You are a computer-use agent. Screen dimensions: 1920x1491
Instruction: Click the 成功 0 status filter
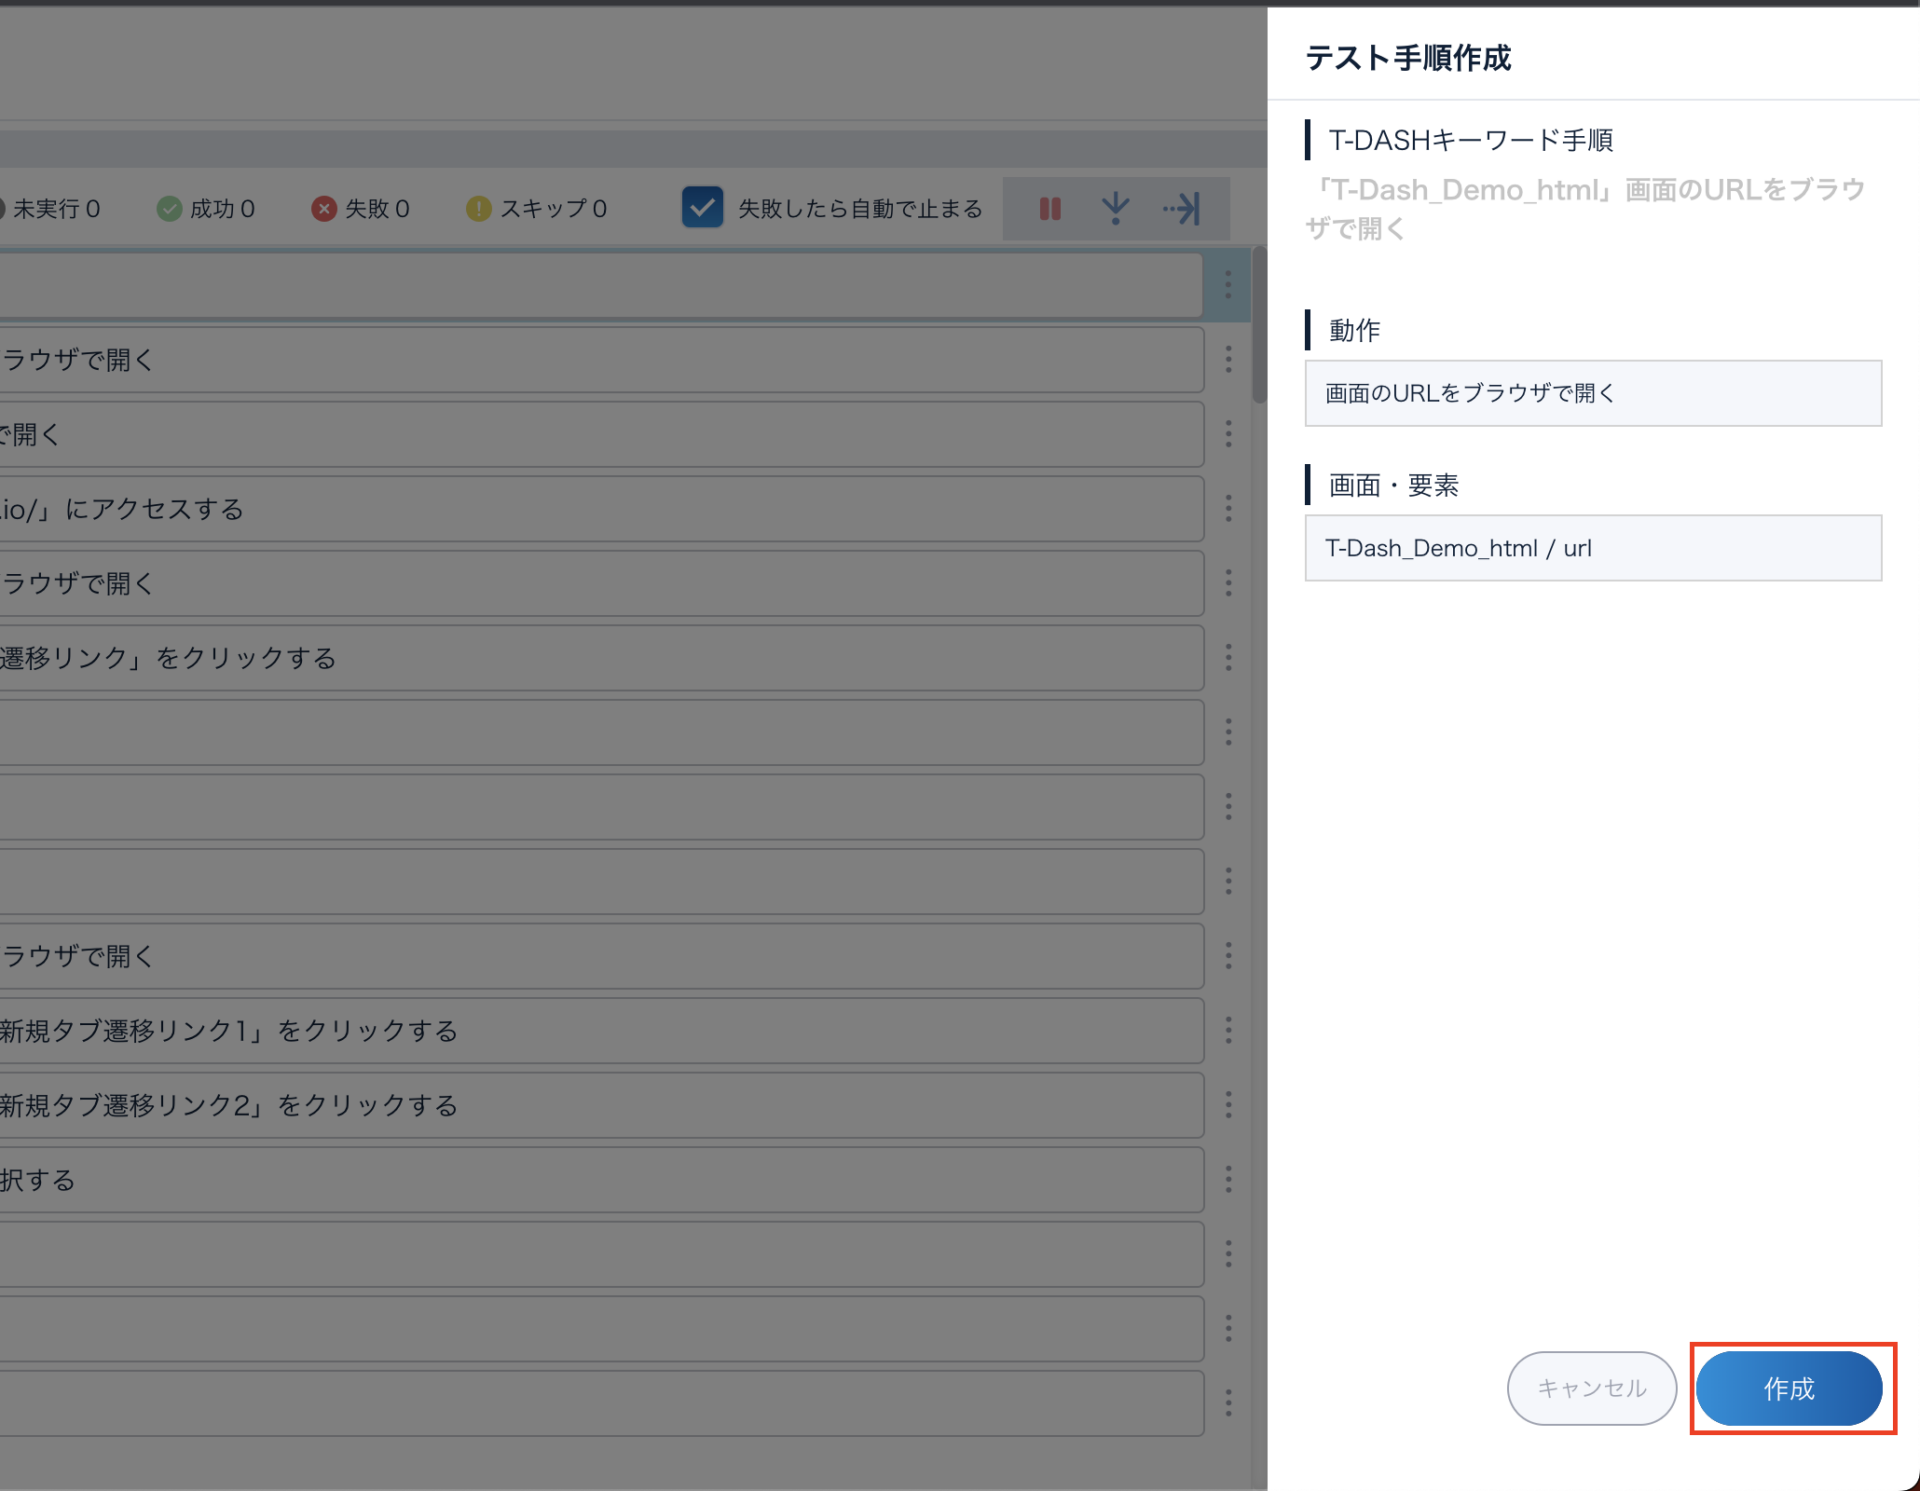(206, 209)
